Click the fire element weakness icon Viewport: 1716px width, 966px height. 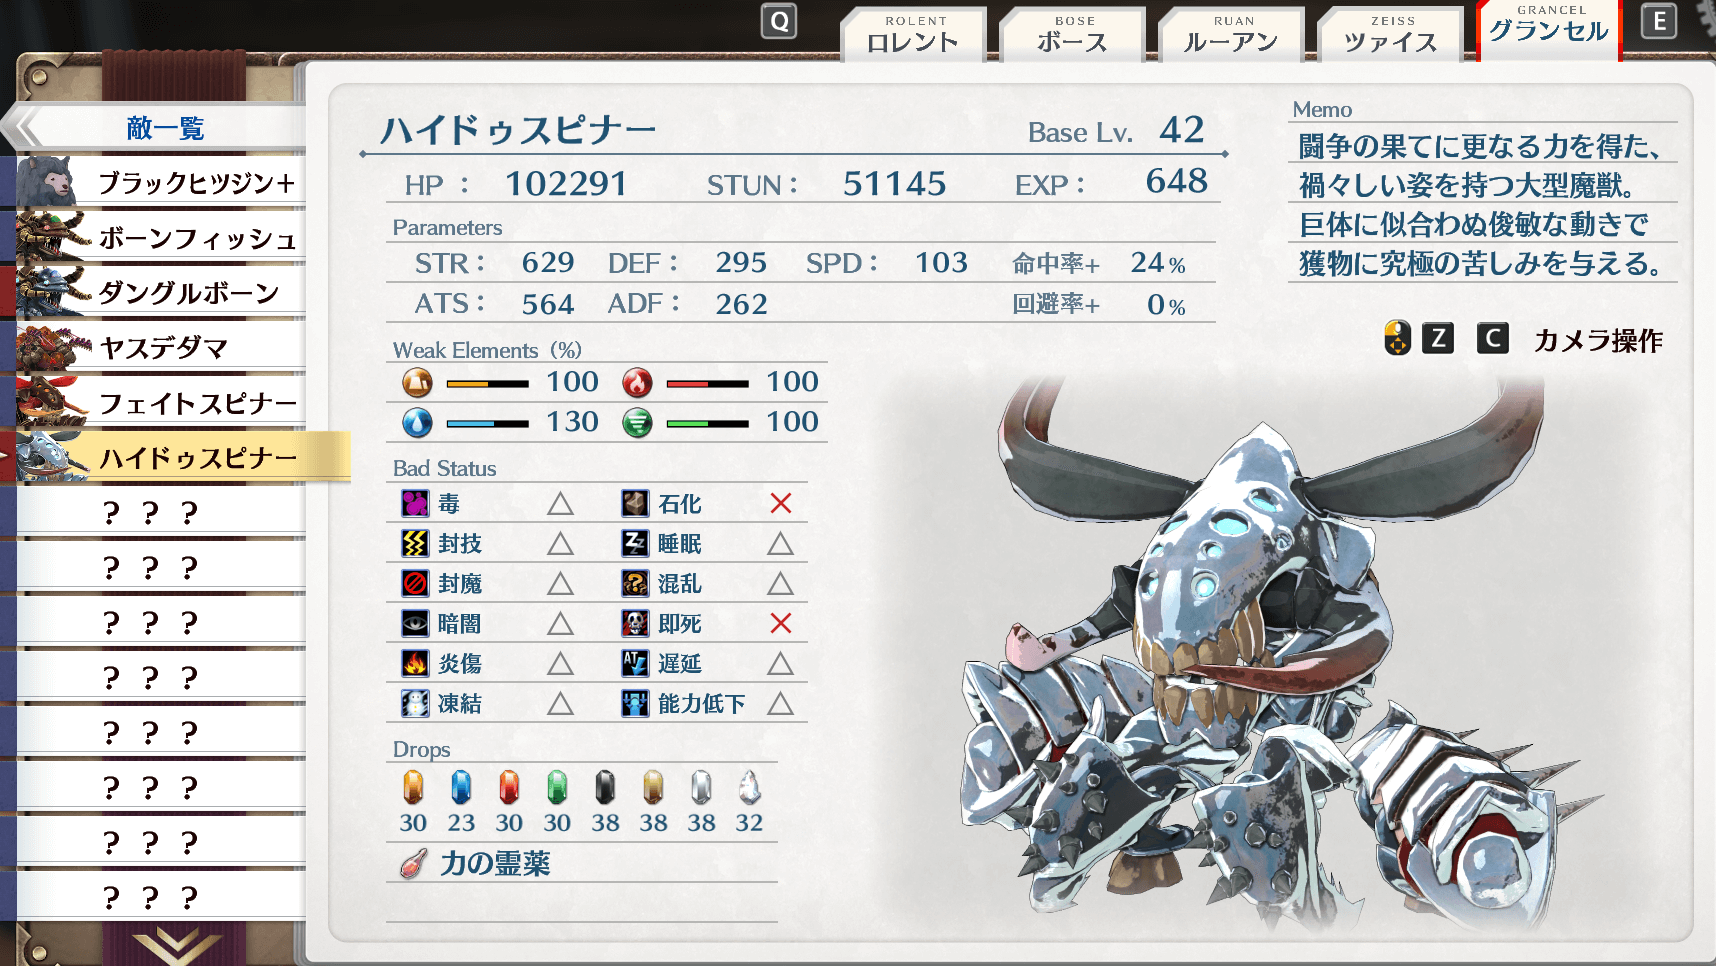[x=637, y=382]
